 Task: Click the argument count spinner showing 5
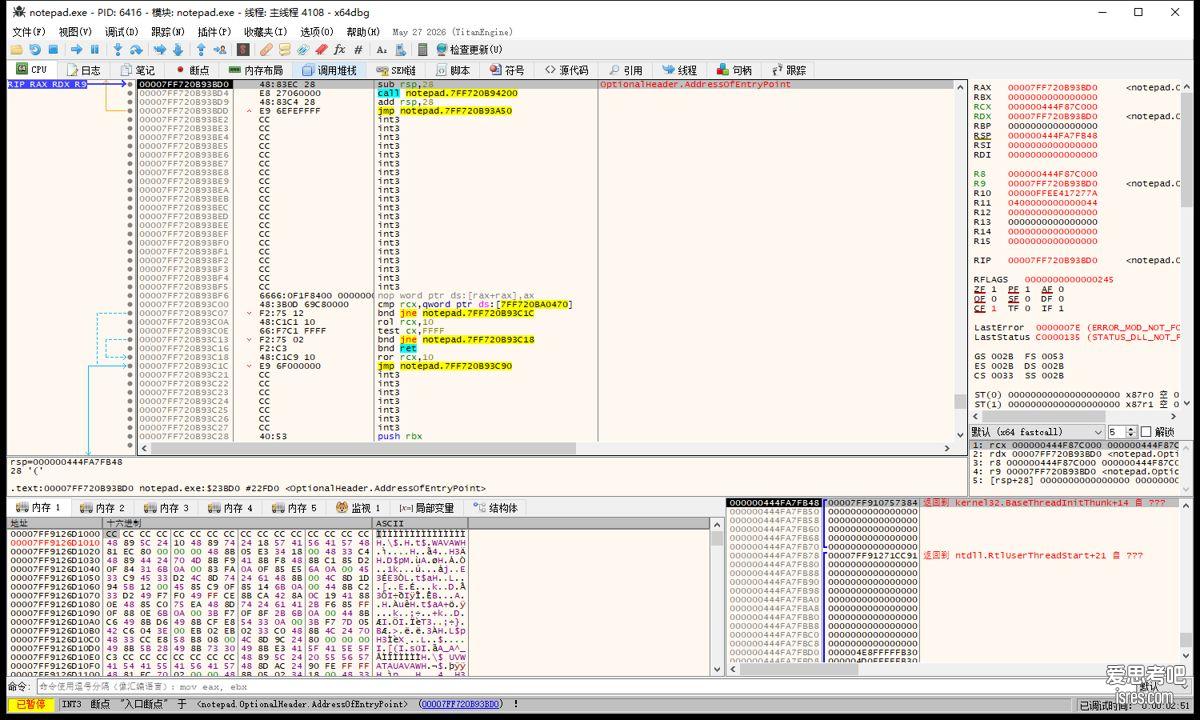[x=1122, y=432]
